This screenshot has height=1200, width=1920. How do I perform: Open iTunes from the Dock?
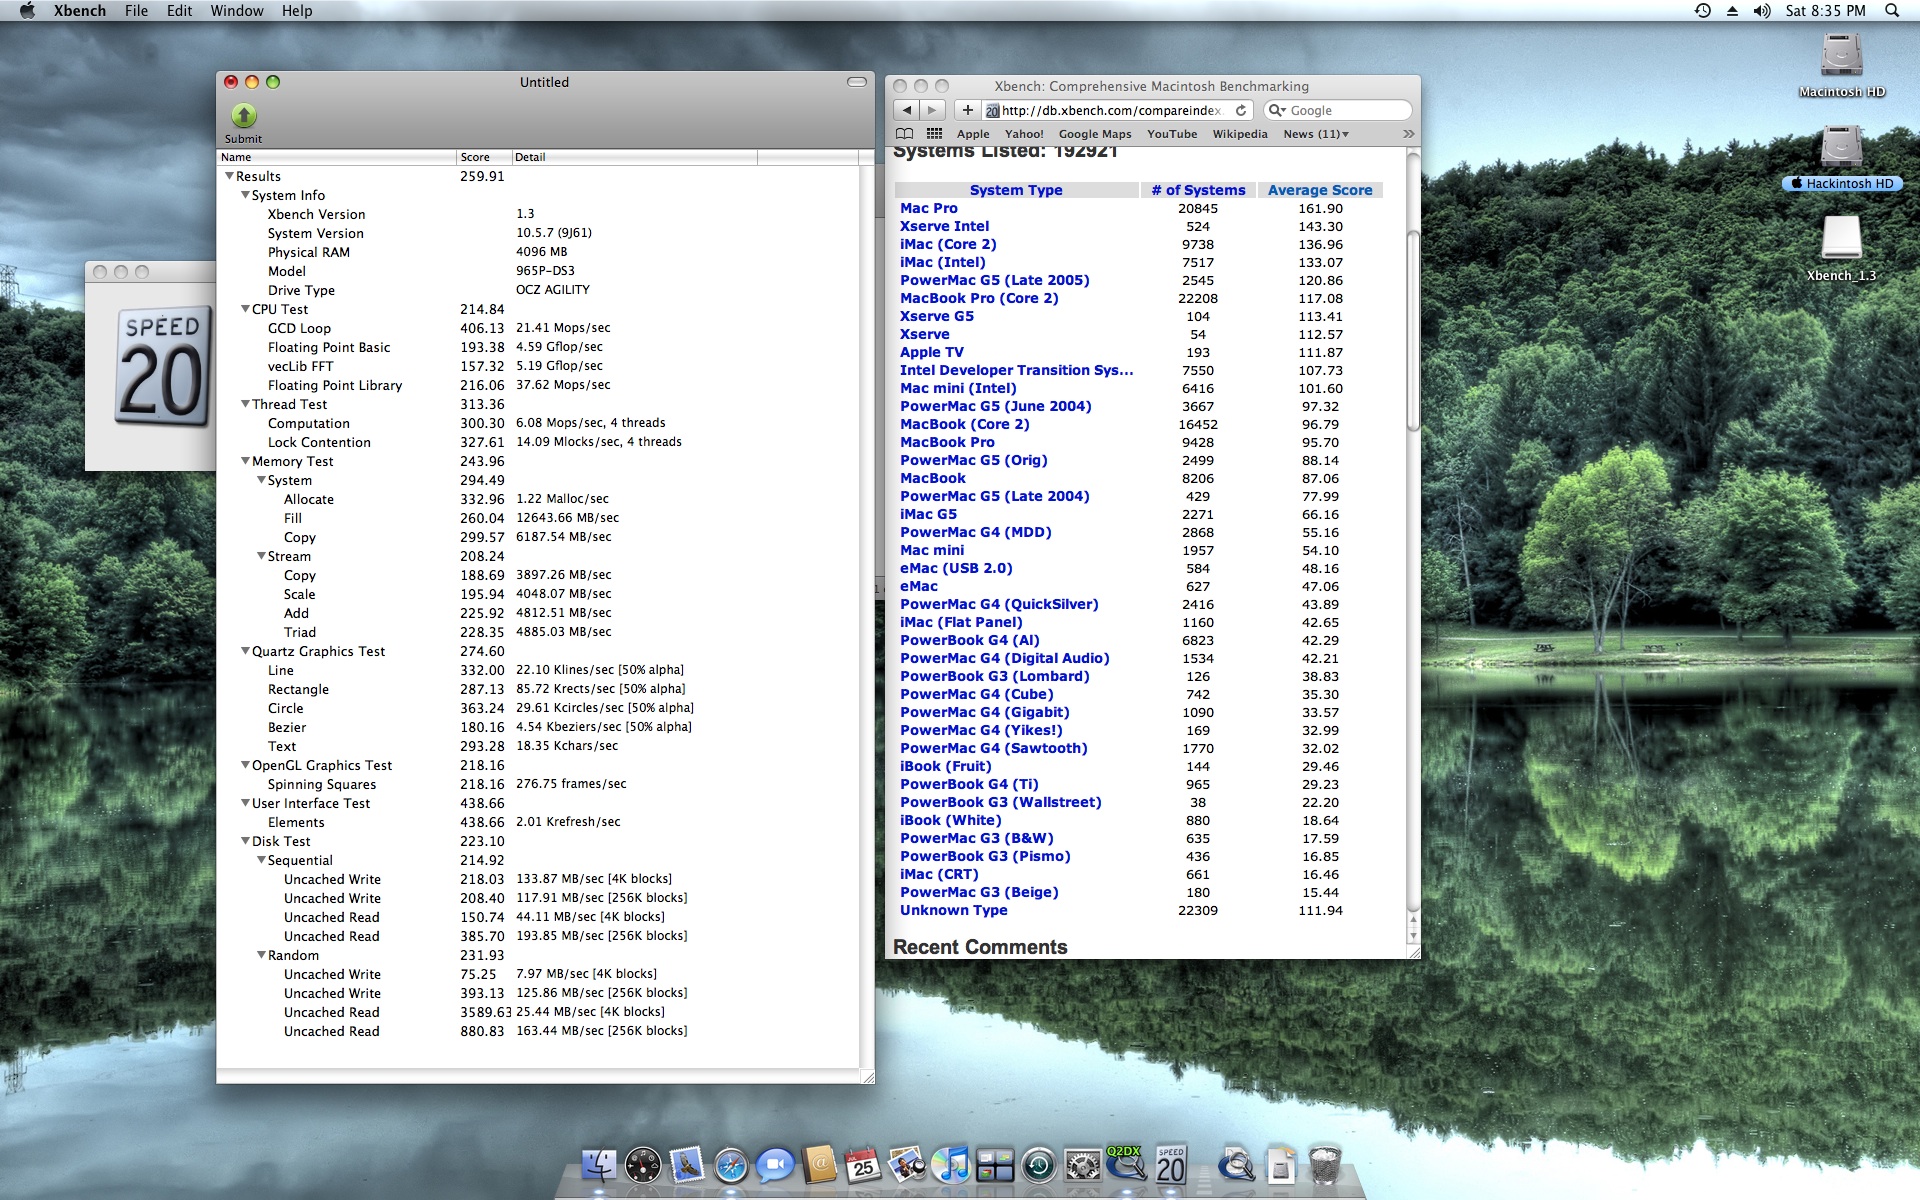click(x=952, y=1165)
